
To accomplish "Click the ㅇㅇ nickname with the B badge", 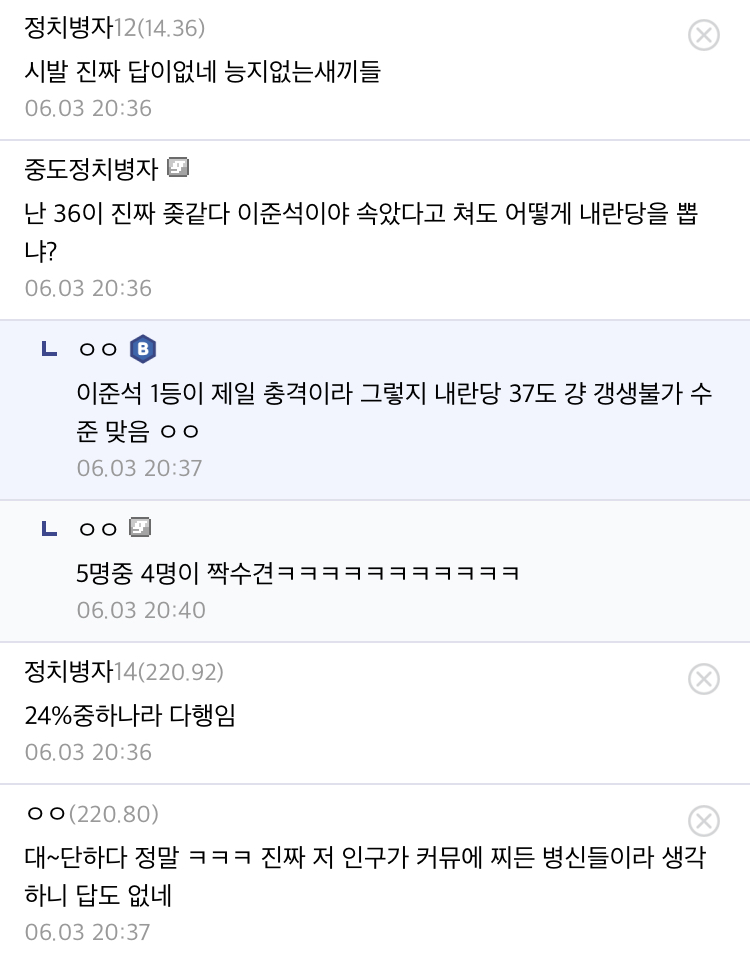I will point(97,349).
